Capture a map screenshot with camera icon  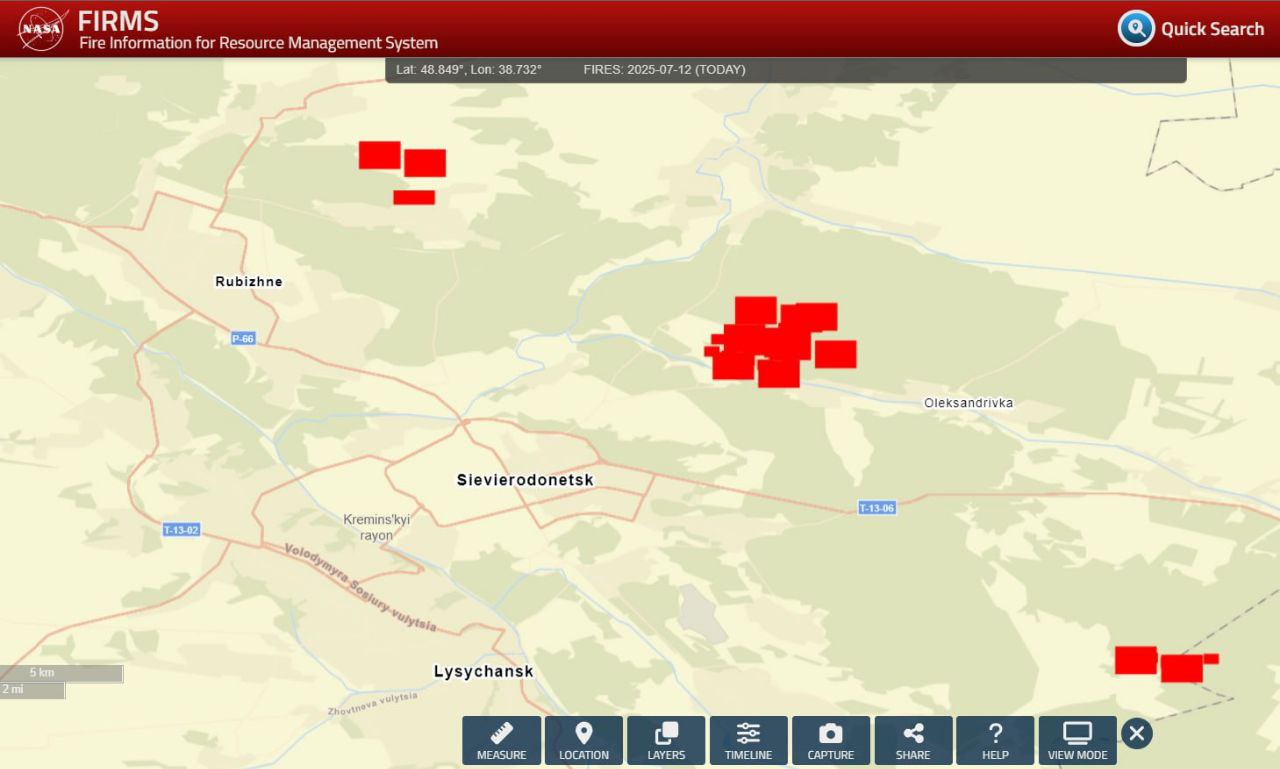(x=831, y=740)
